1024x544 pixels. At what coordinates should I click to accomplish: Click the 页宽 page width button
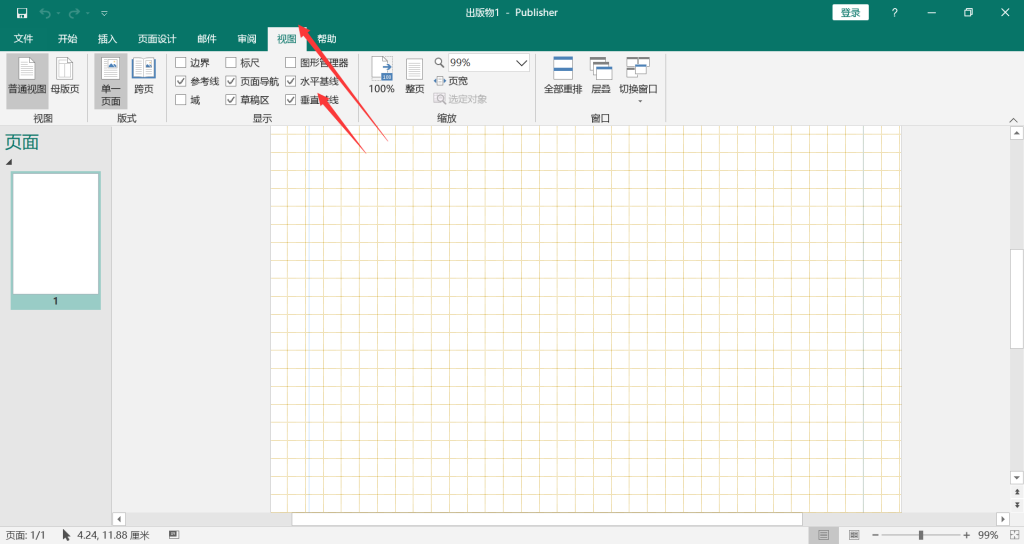451,81
